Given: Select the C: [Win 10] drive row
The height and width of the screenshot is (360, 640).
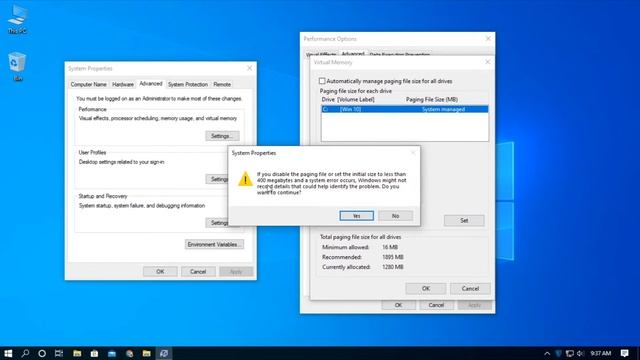Looking at the screenshot, I should pyautogui.click(x=404, y=109).
